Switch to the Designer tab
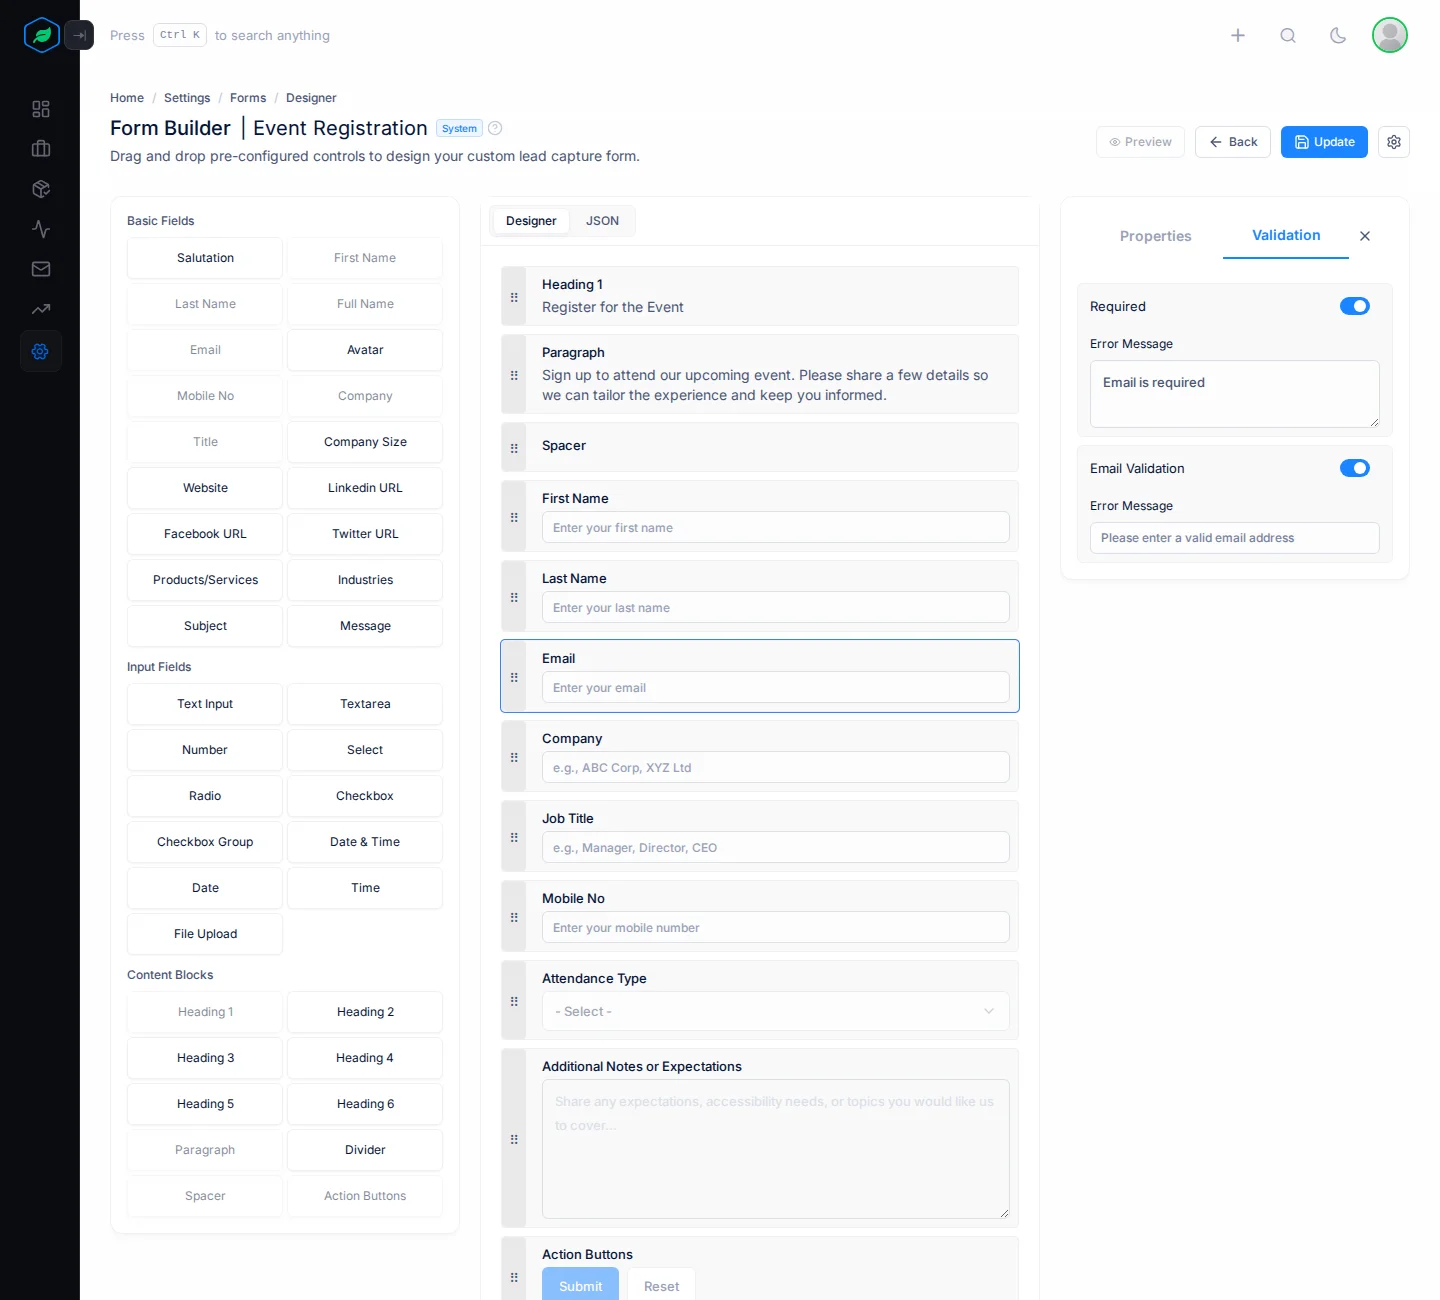This screenshot has height=1300, width=1440. 531,221
